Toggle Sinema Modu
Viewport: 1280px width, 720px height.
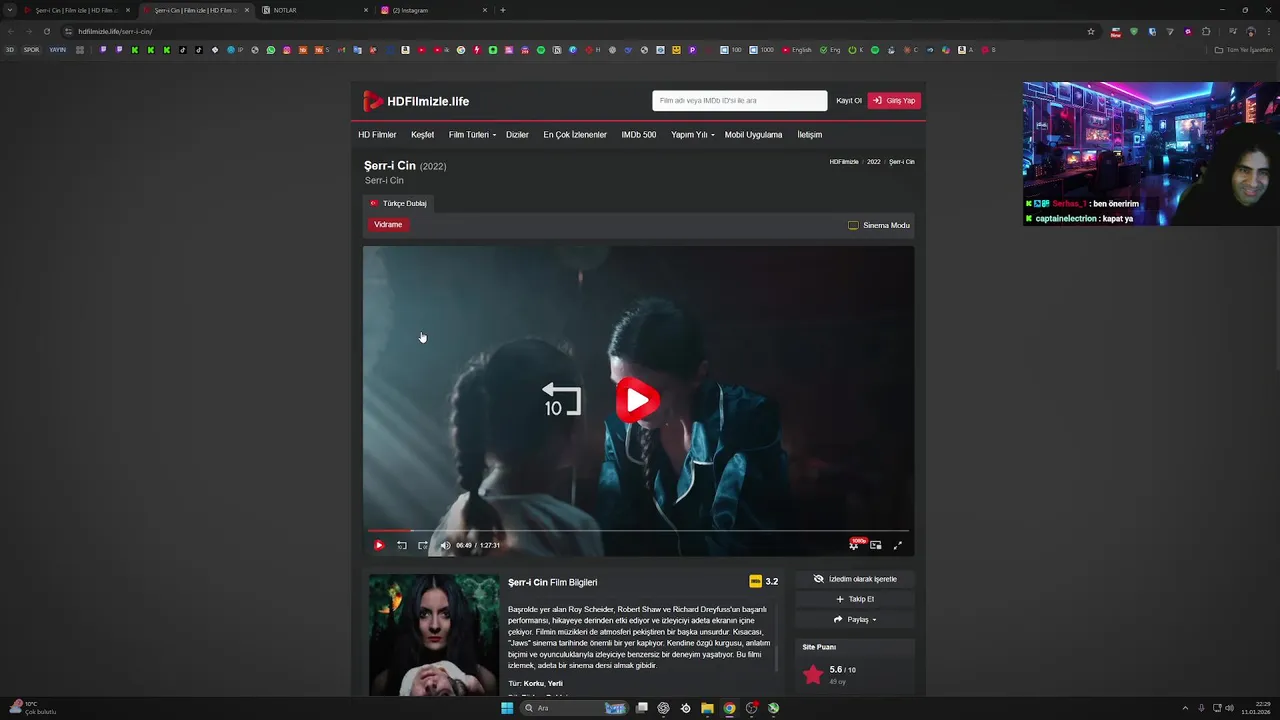tap(879, 225)
